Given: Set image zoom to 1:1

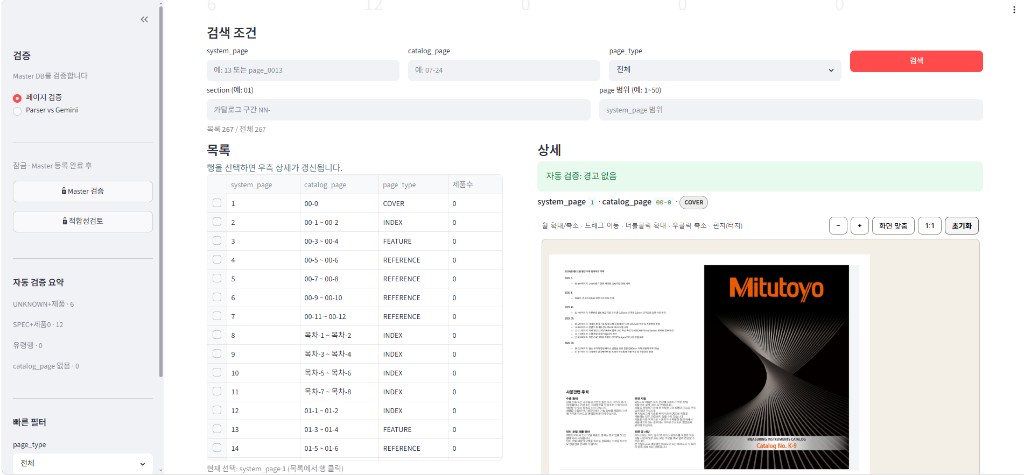Looking at the screenshot, I should click(929, 226).
